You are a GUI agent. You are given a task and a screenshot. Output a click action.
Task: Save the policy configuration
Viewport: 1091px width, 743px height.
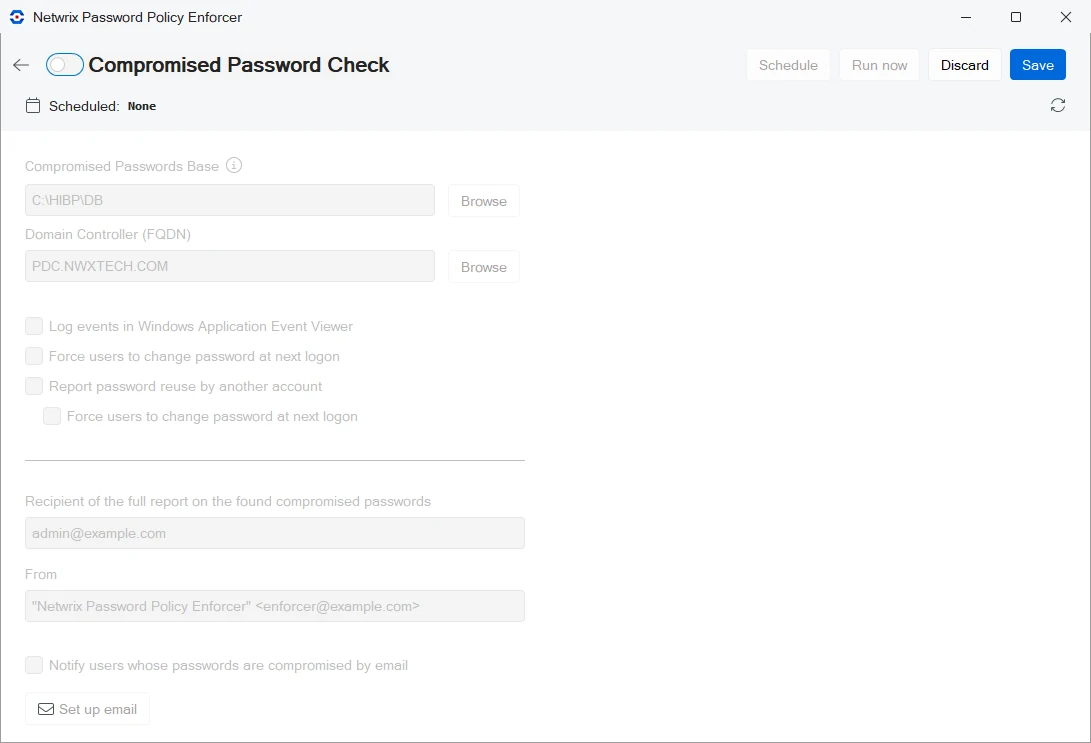[x=1037, y=64]
